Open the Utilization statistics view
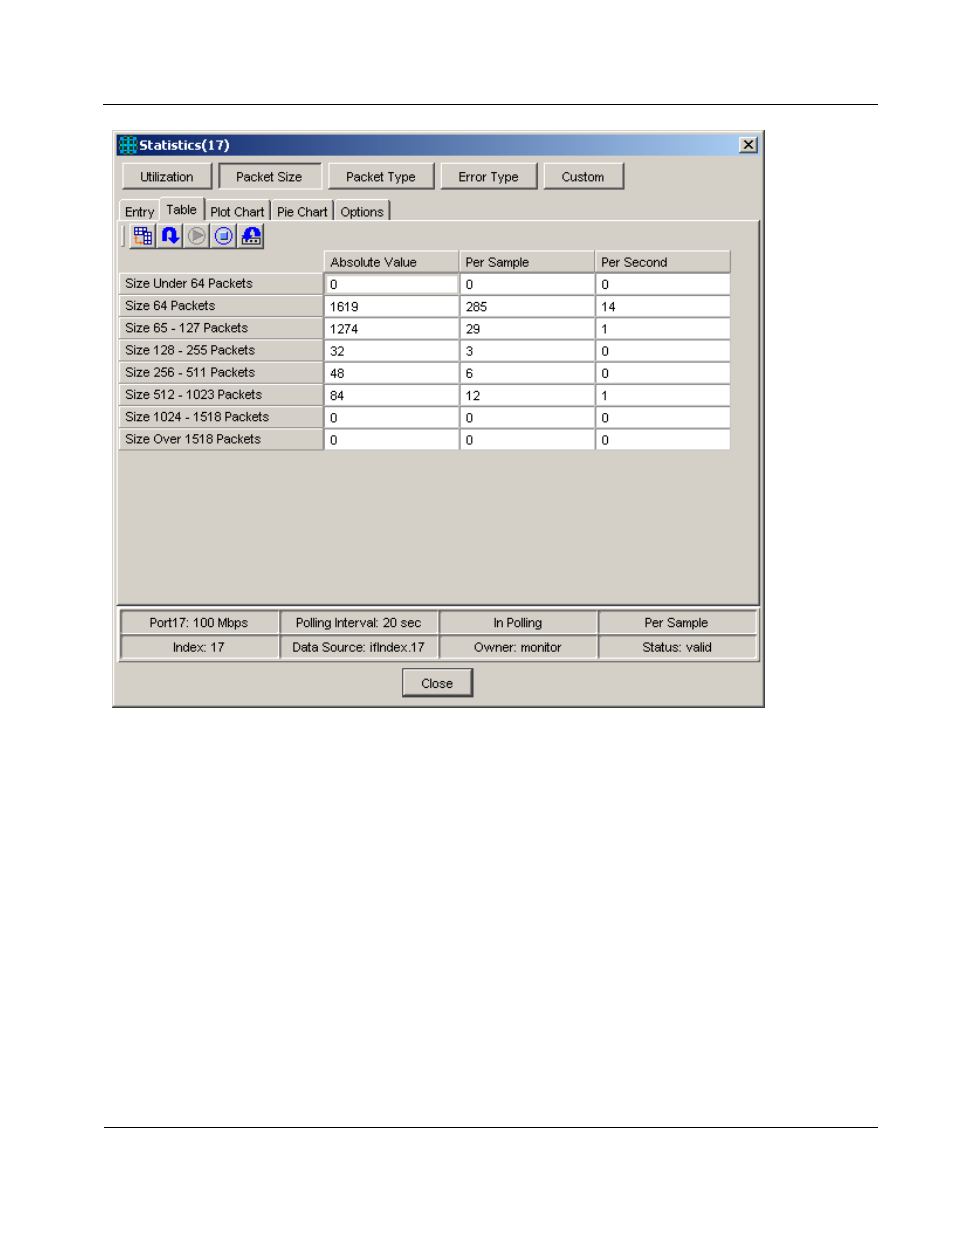This screenshot has width=954, height=1235. (x=167, y=177)
